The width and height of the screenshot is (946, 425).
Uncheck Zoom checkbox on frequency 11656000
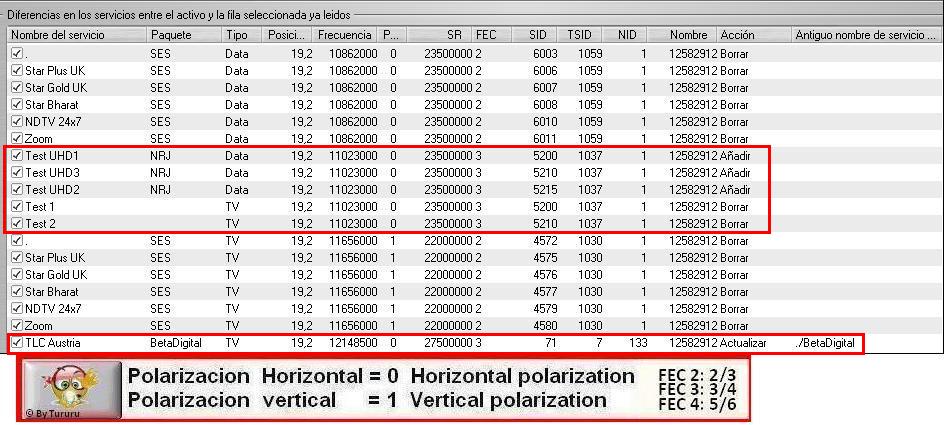(x=17, y=325)
